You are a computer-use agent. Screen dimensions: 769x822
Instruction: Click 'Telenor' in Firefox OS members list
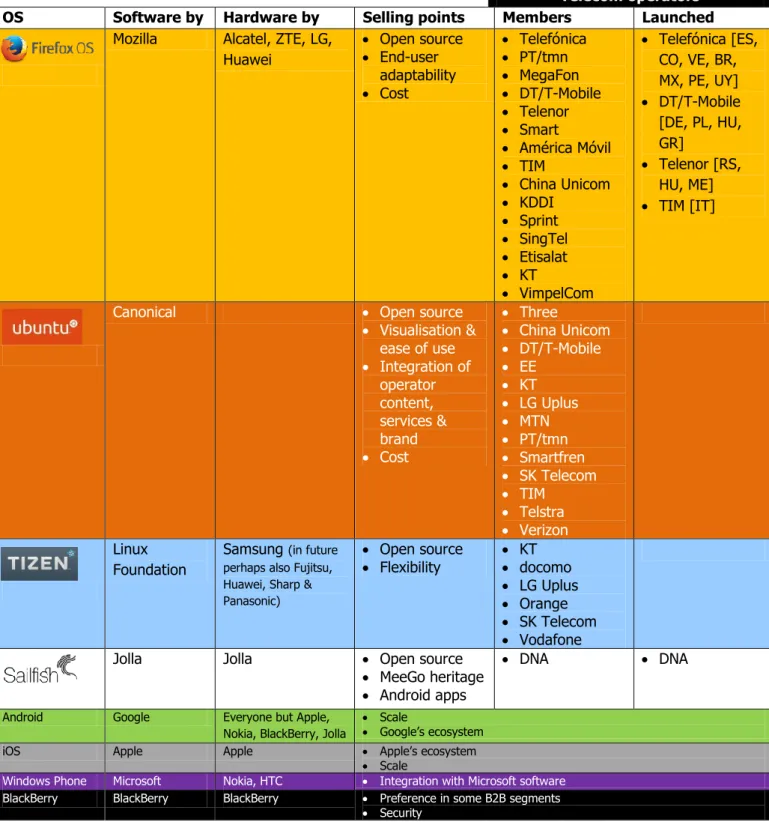point(544,112)
